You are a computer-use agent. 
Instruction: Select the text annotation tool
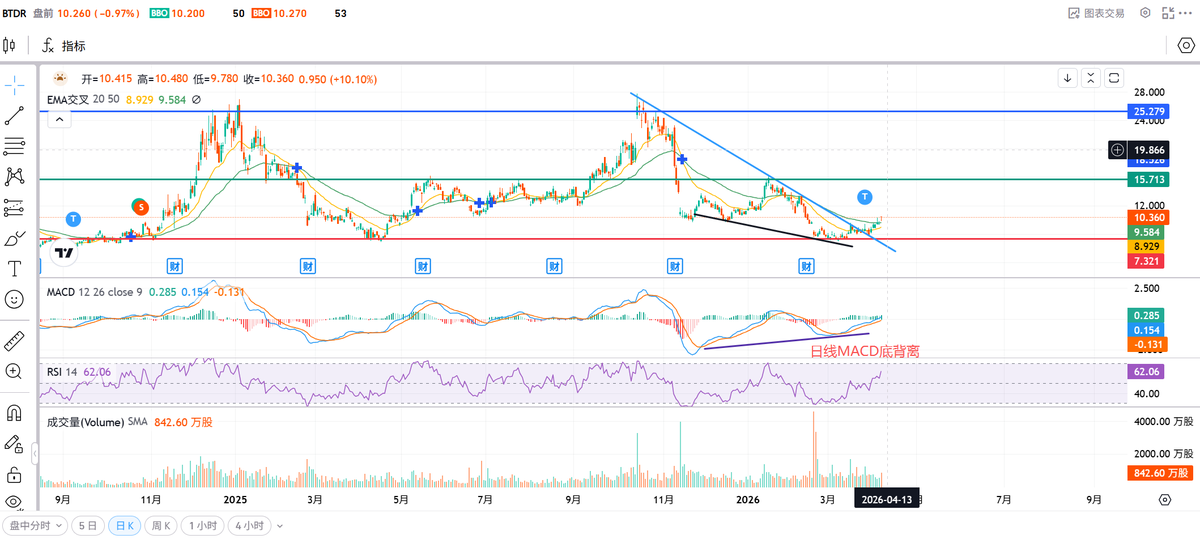click(14, 269)
